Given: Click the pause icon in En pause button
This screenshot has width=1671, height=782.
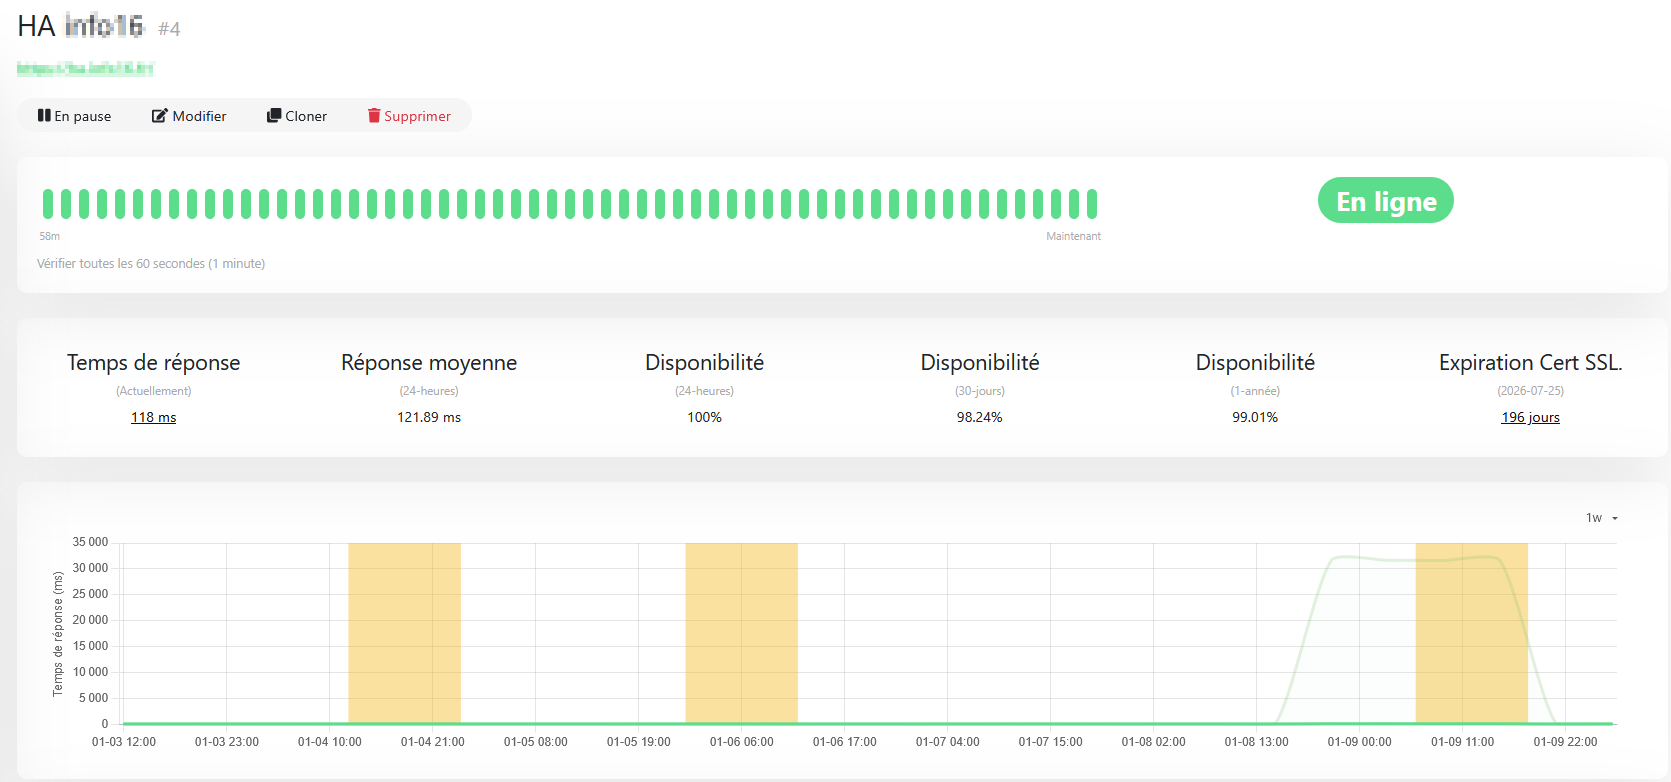Looking at the screenshot, I should coord(44,116).
